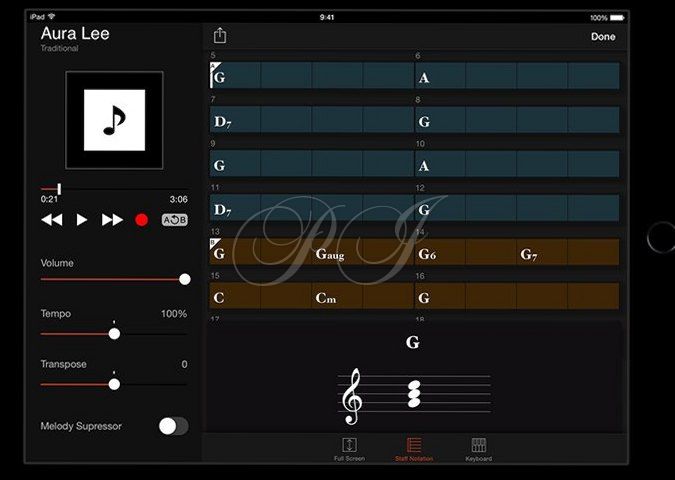675x480 pixels.
Task: Open the Keyboard view tab
Action: (x=479, y=449)
